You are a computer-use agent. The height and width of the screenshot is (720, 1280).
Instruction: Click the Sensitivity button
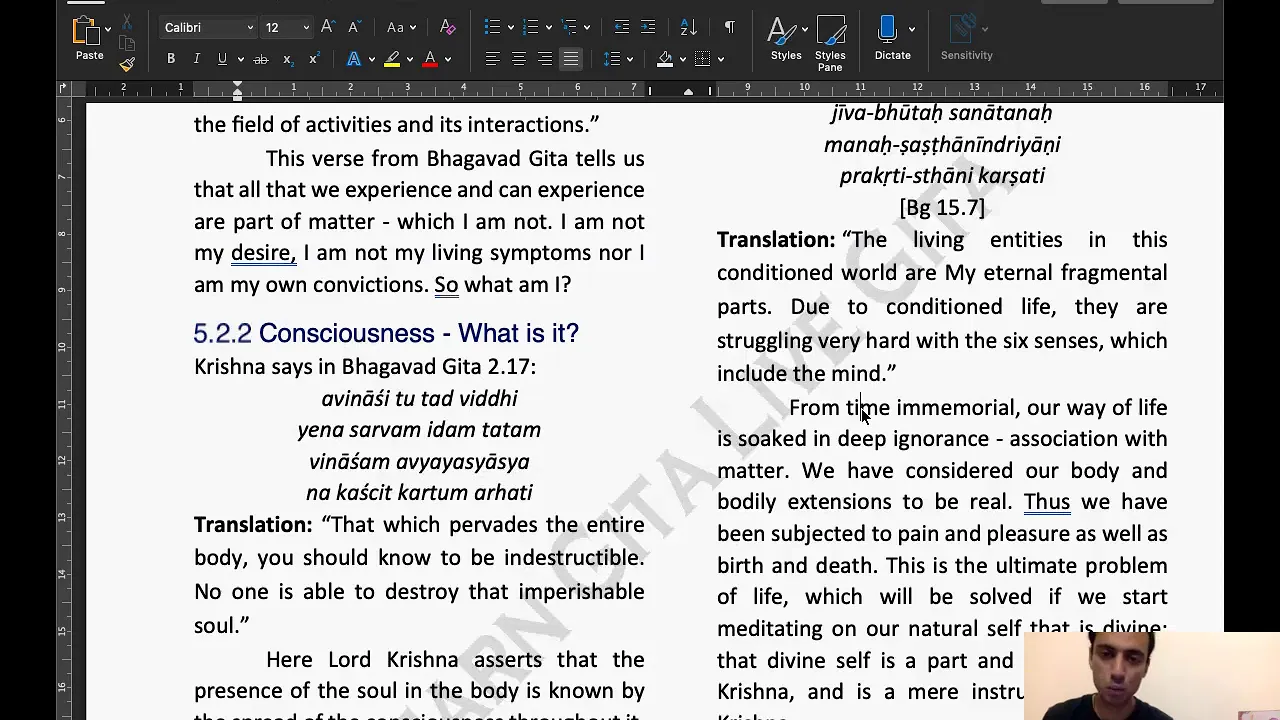click(x=966, y=38)
